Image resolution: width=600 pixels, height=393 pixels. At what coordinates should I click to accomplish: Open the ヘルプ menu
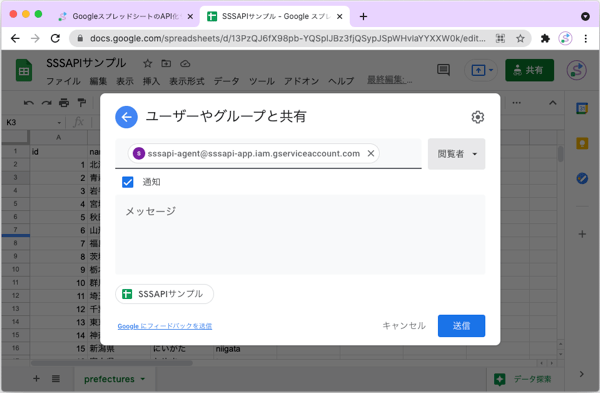click(341, 81)
